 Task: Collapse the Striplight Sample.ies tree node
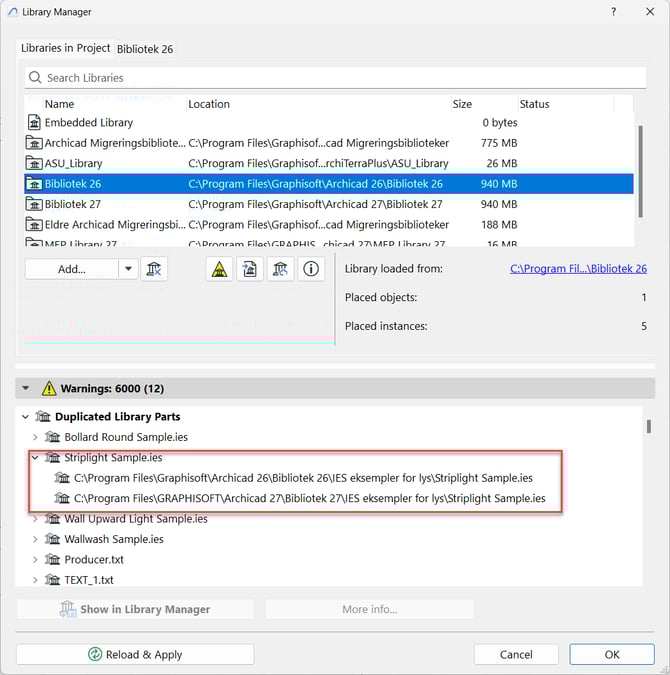coord(35,458)
